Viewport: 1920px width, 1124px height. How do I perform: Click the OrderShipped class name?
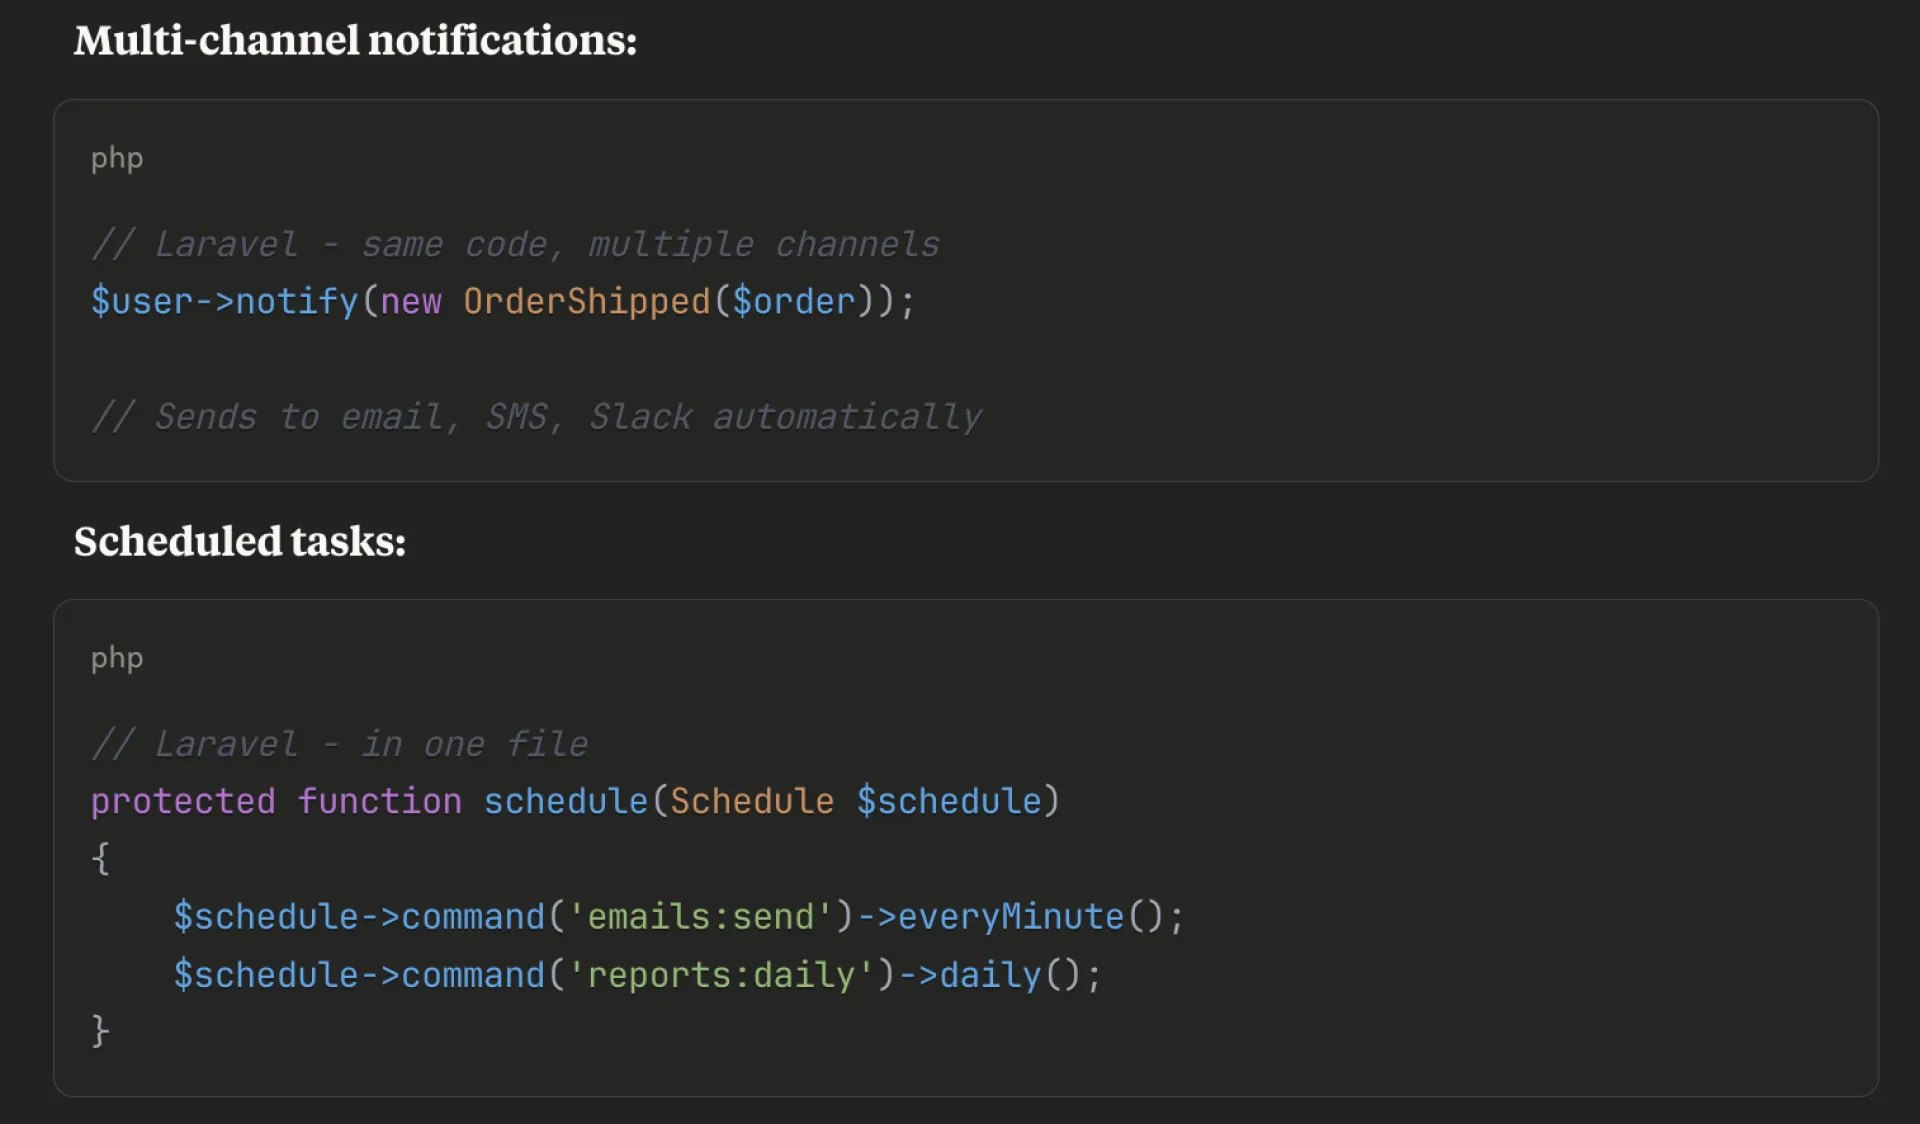click(x=586, y=302)
